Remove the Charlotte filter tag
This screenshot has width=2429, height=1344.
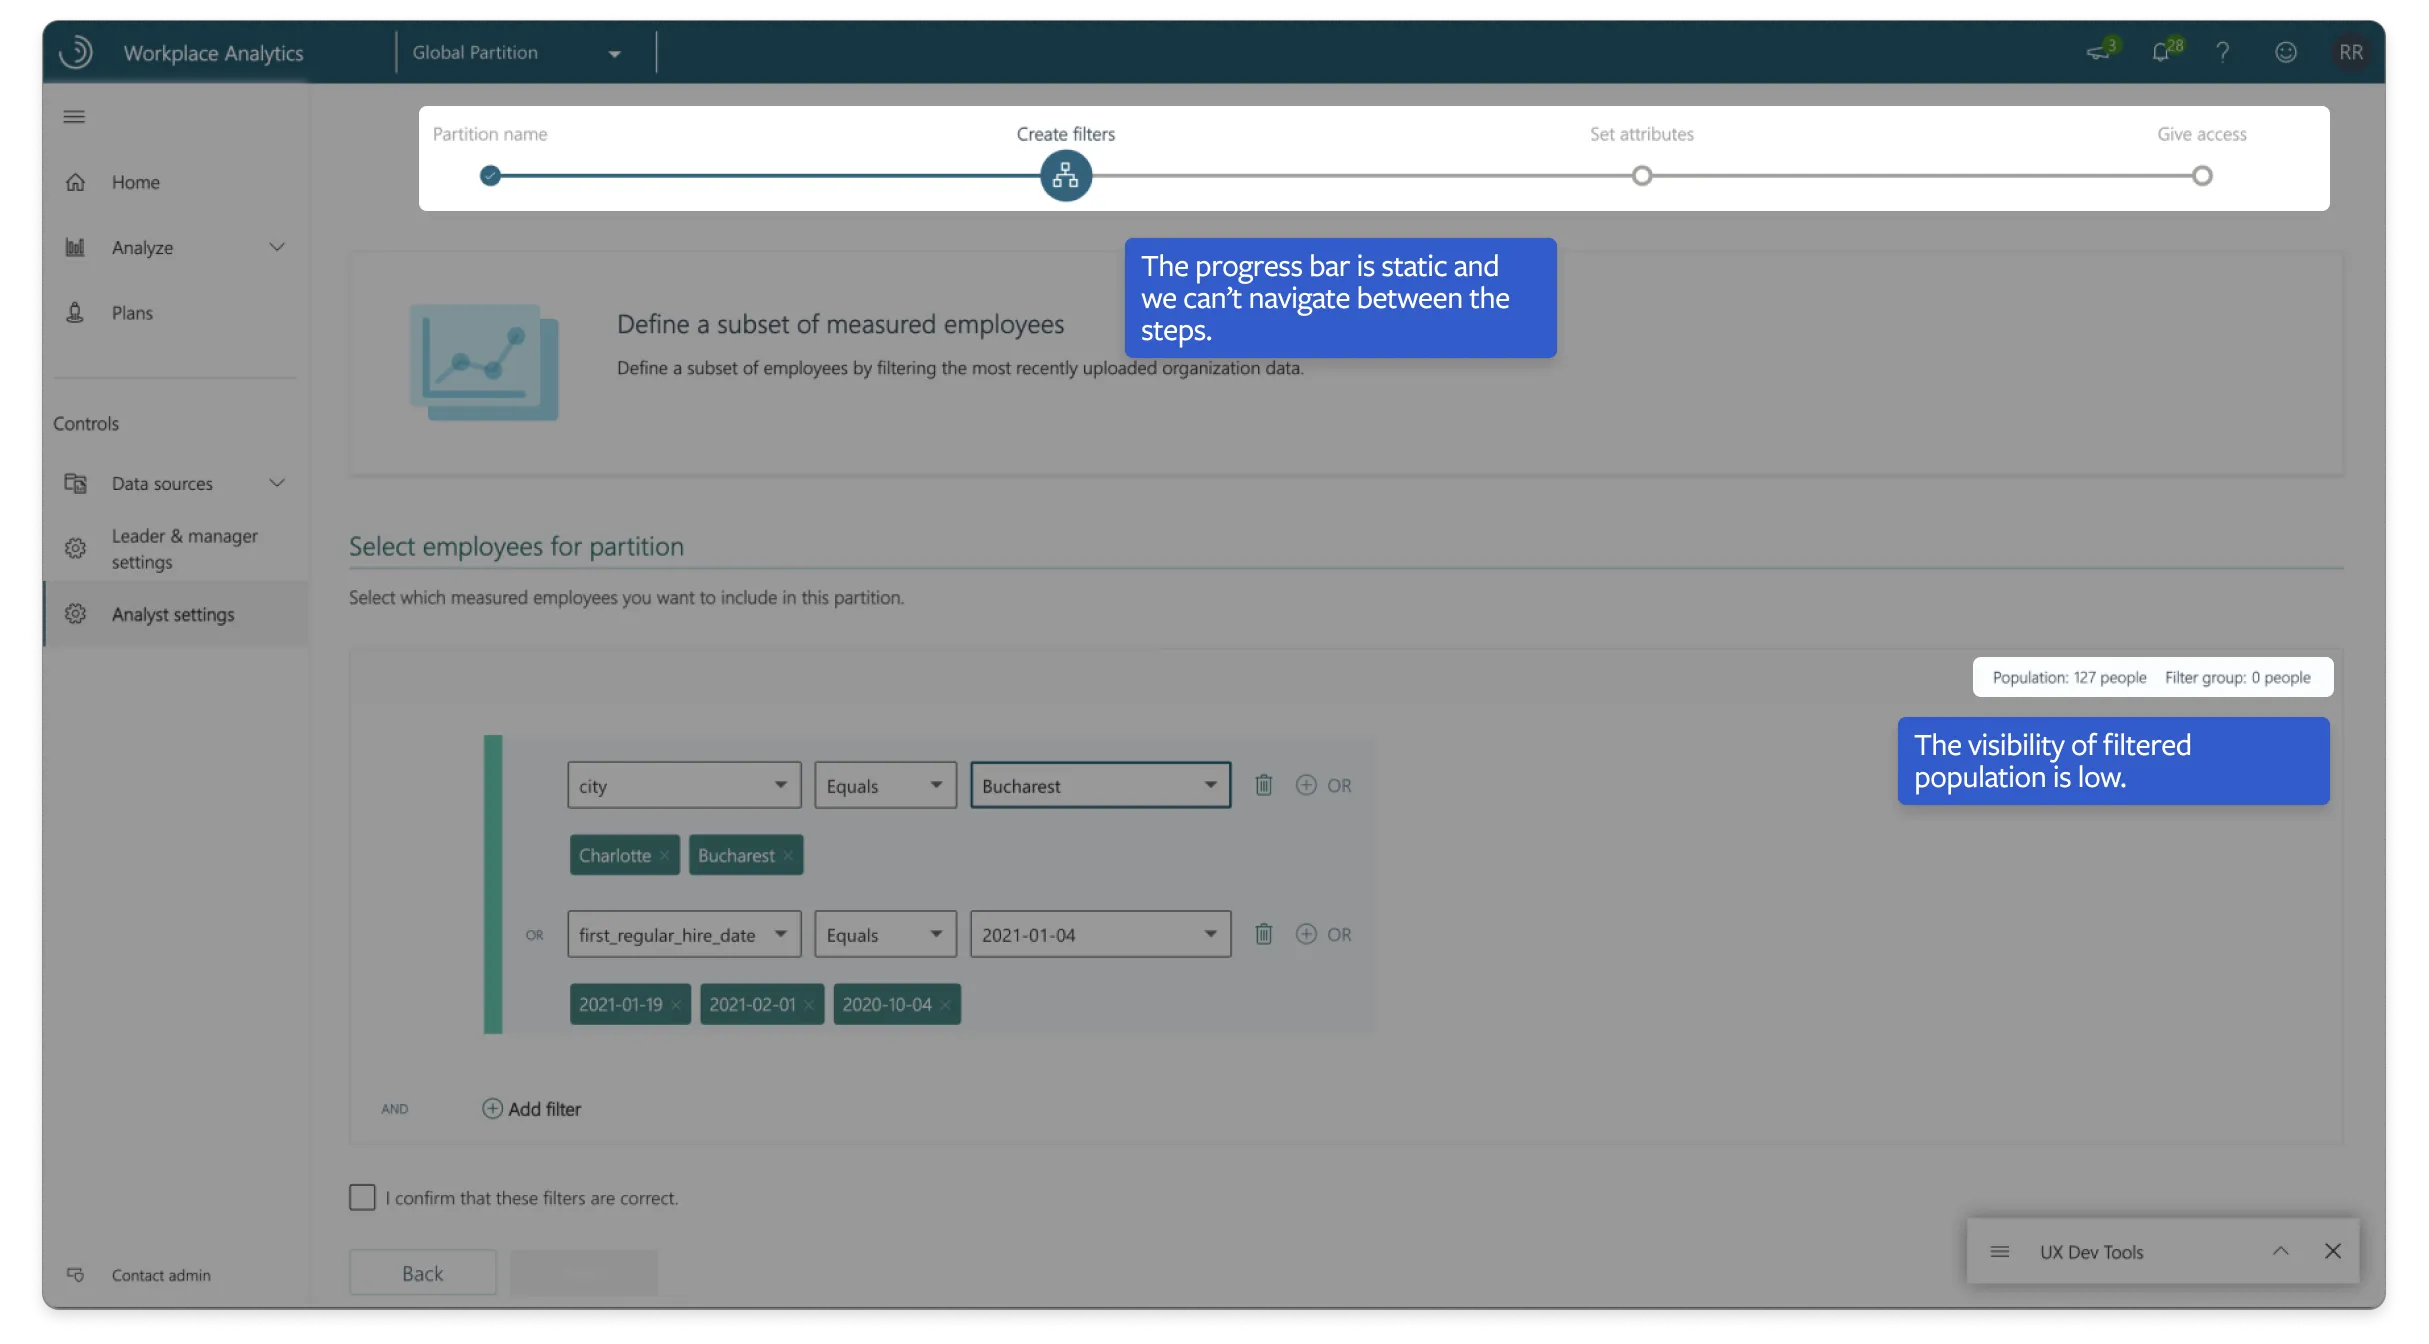(x=664, y=856)
